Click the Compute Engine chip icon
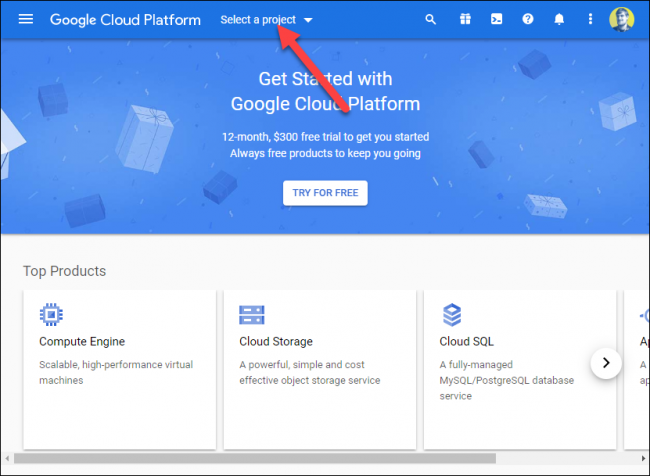This screenshot has height=476, width=650. (x=51, y=315)
